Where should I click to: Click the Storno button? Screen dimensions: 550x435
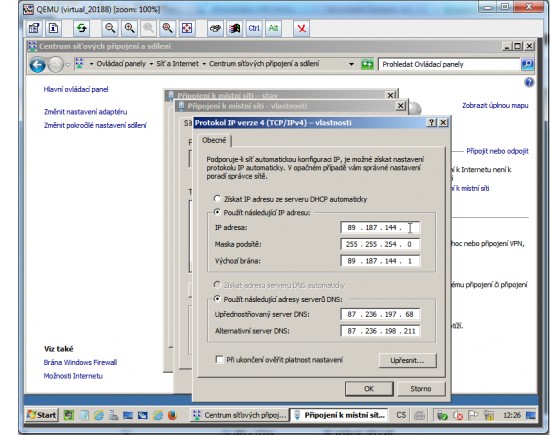click(421, 388)
